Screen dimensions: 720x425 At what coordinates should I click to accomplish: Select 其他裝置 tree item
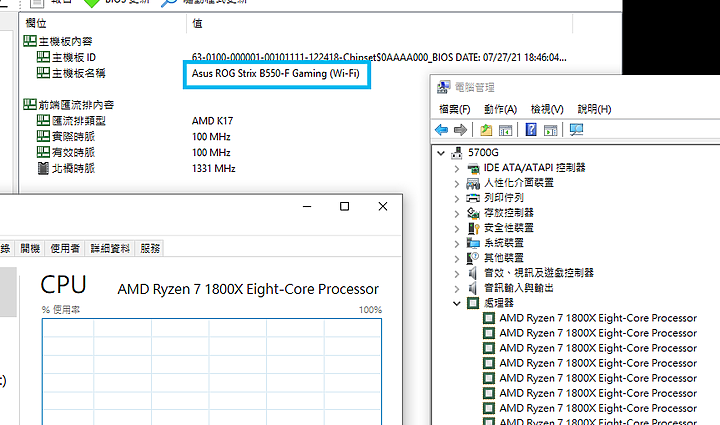coord(504,258)
